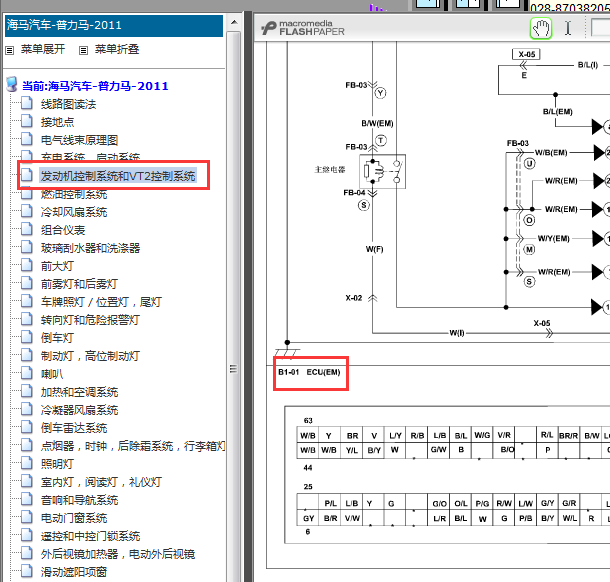Click the 主继电器 relay symbol
The width and height of the screenshot is (610, 582).
(x=382, y=171)
